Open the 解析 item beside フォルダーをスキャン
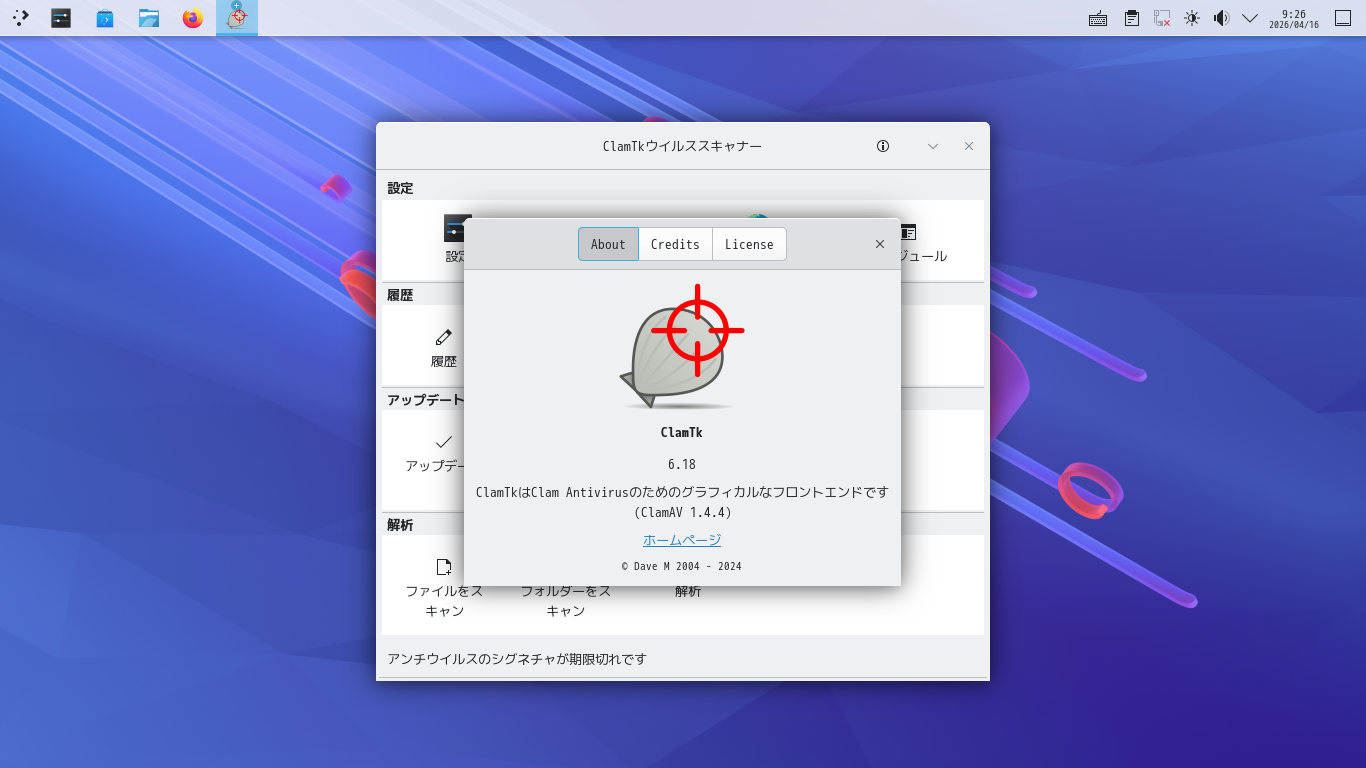1366x768 pixels. (688, 591)
